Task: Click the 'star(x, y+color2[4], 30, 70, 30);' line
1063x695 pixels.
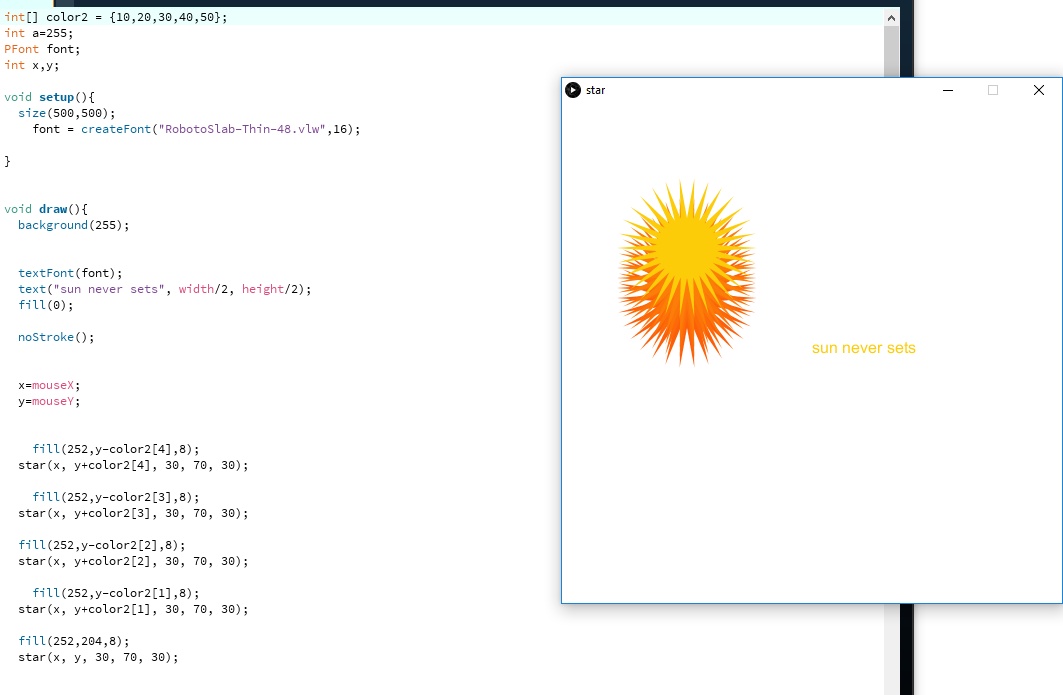Action: (x=133, y=465)
